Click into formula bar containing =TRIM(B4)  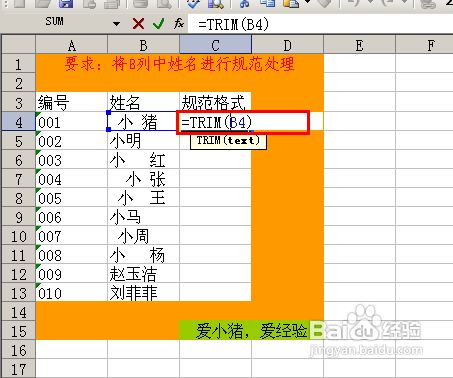click(x=320, y=24)
